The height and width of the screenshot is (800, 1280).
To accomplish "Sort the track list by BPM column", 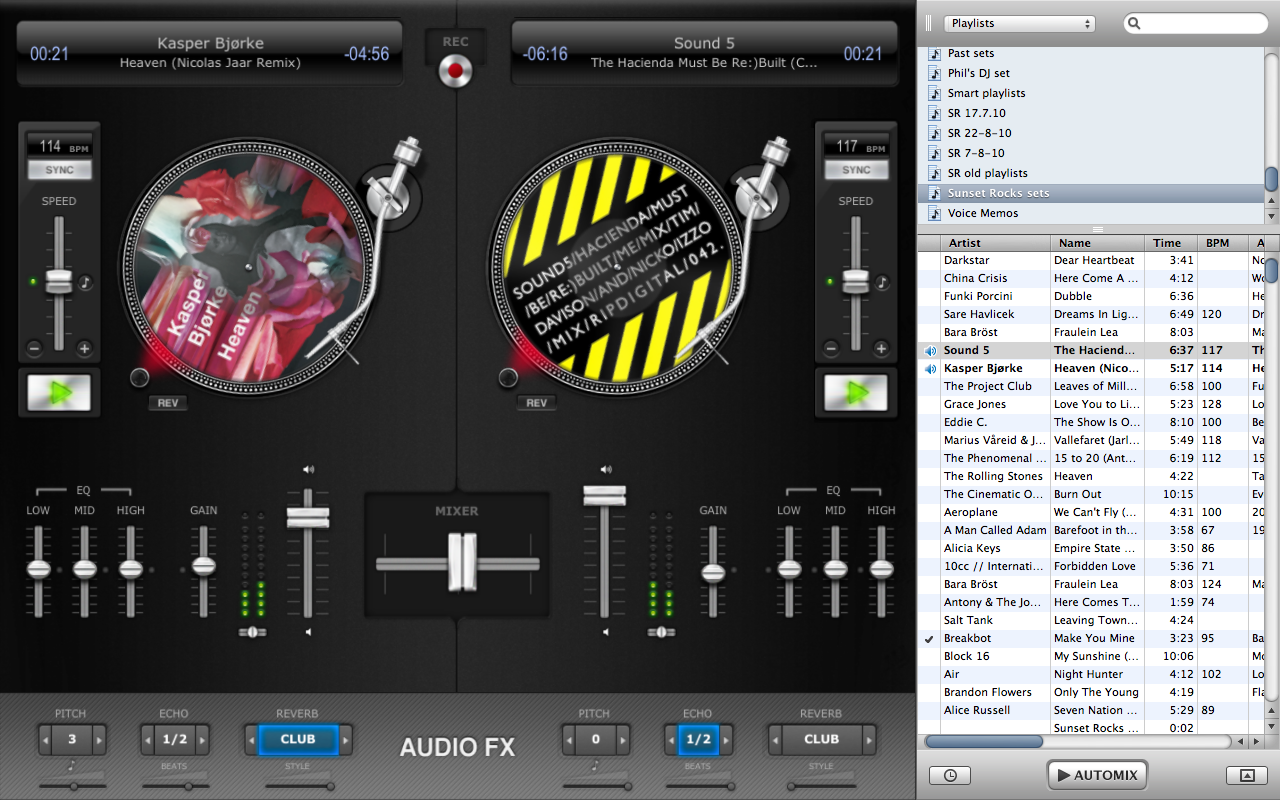I will coord(1217,243).
